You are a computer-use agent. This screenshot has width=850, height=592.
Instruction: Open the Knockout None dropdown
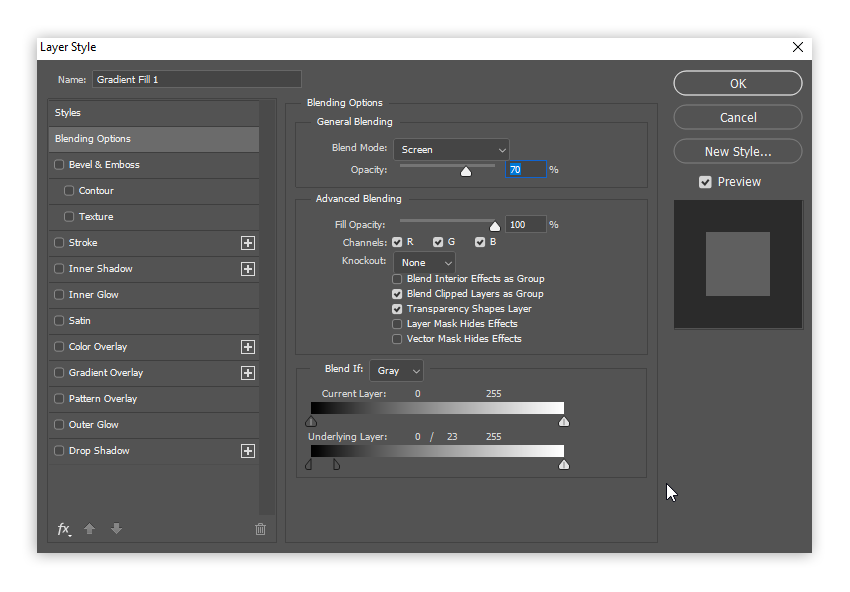tap(424, 263)
